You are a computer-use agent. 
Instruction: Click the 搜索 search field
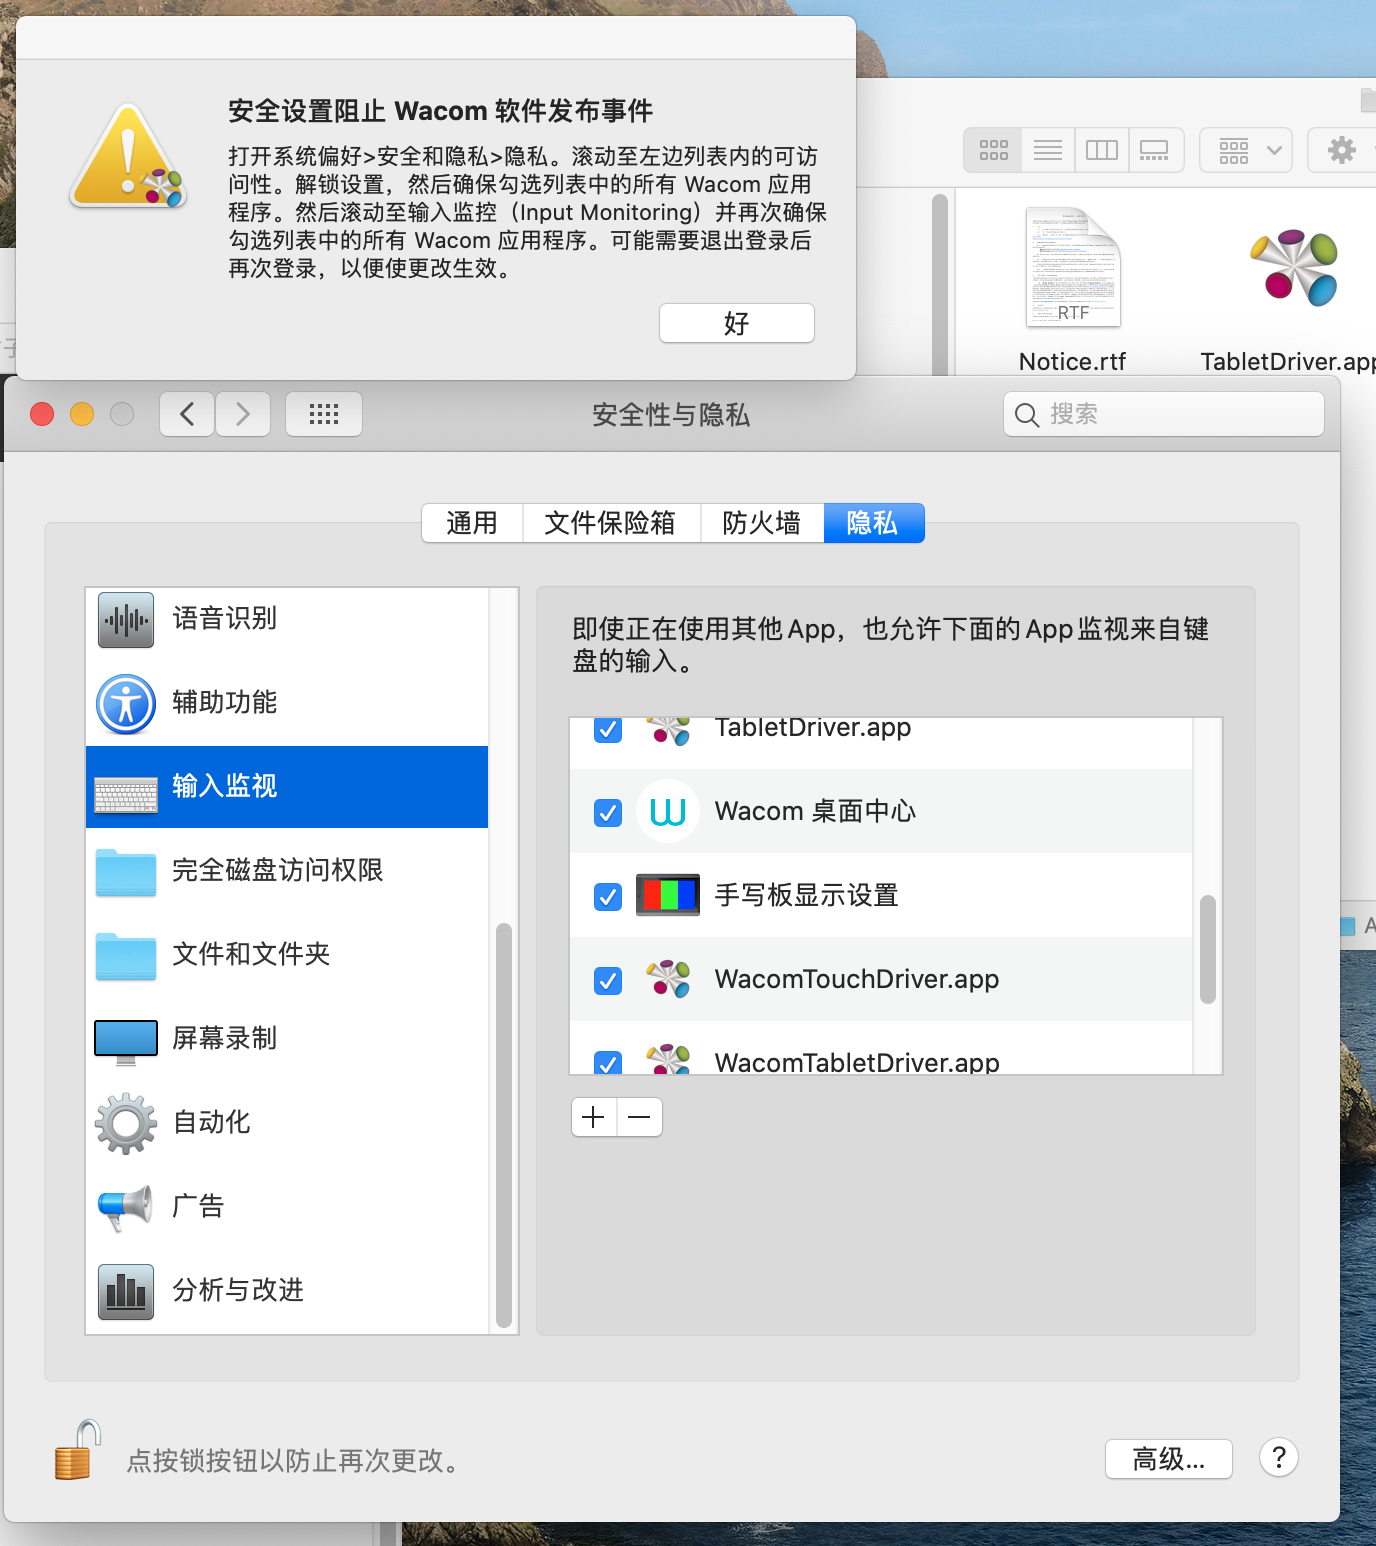click(x=1164, y=414)
